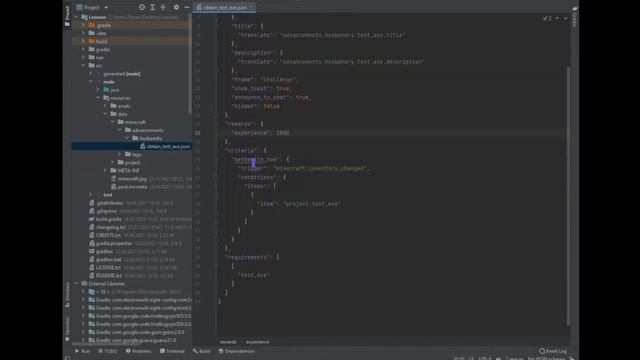Expand the test folder
The height and width of the screenshot is (360, 640).
click(x=91, y=195)
